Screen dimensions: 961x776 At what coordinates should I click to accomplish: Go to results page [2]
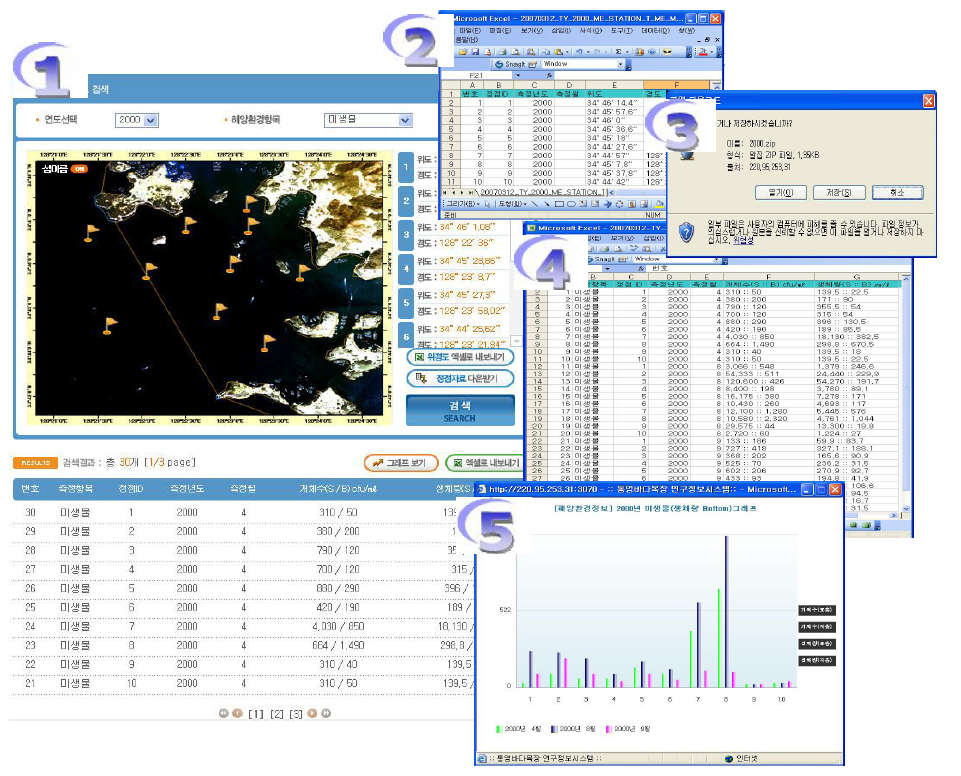point(277,714)
